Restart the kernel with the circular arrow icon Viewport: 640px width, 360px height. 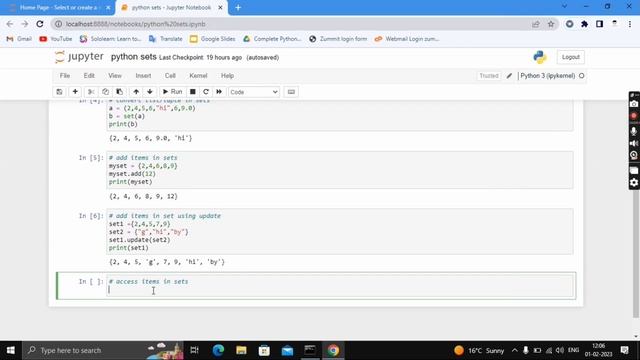(206, 92)
